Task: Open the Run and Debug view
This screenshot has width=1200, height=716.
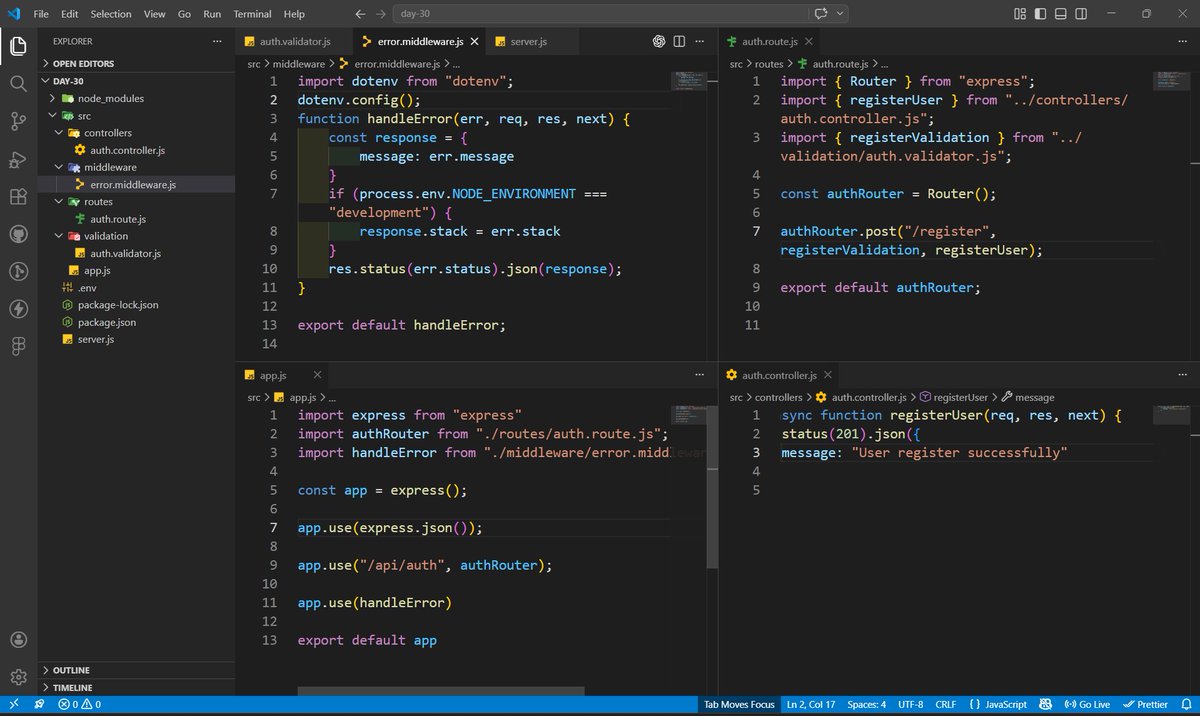Action: pos(18,160)
